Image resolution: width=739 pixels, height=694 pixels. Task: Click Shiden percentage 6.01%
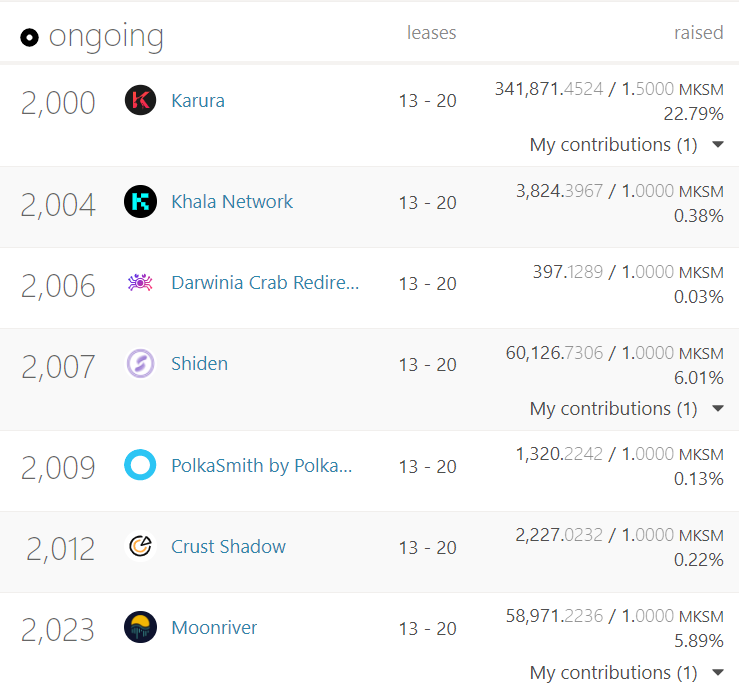[x=698, y=378]
